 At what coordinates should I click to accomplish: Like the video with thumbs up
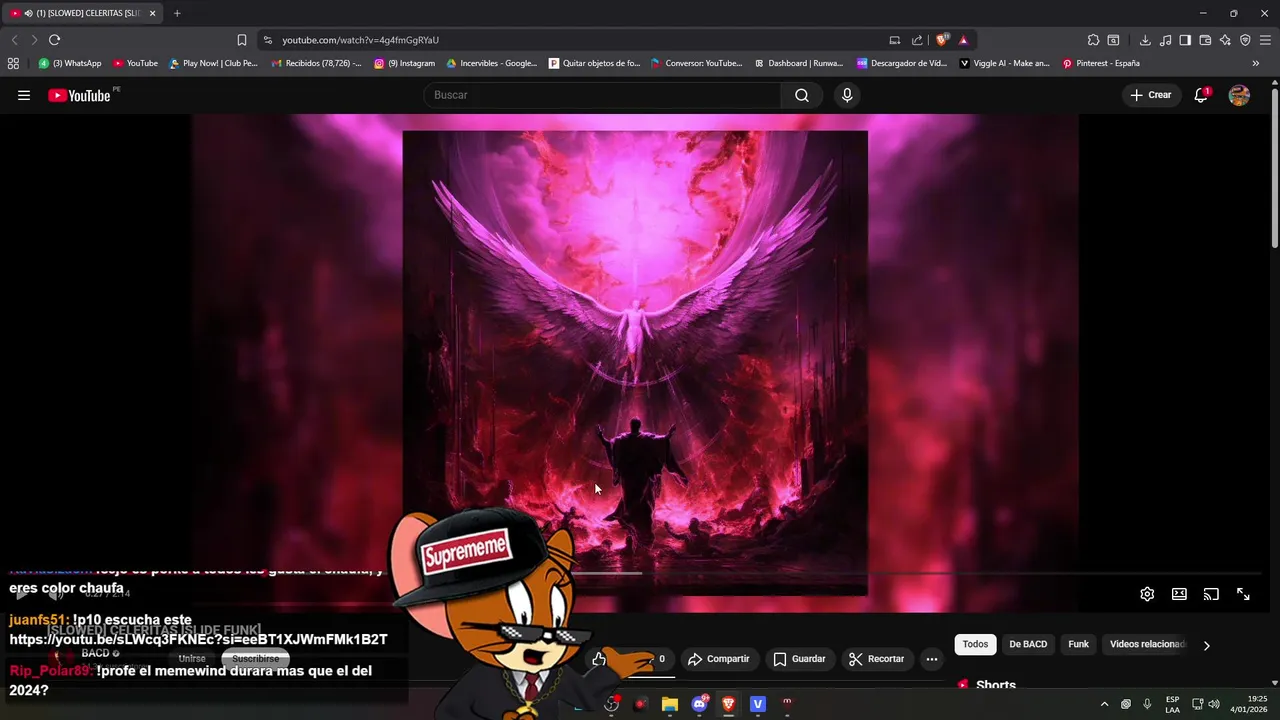point(599,659)
